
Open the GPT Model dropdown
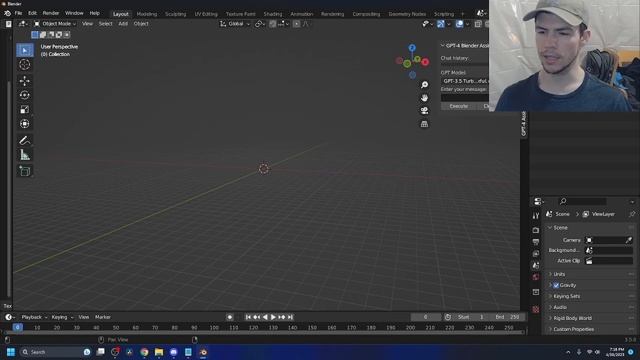(x=465, y=81)
